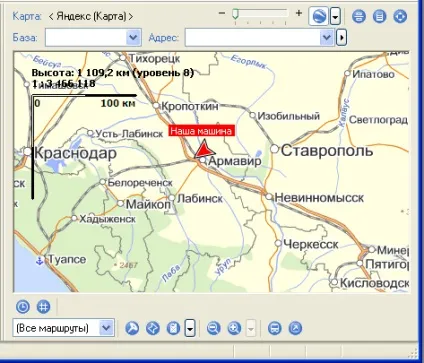Click the grid icon below the map
The height and width of the screenshot is (363, 424).
point(43,307)
